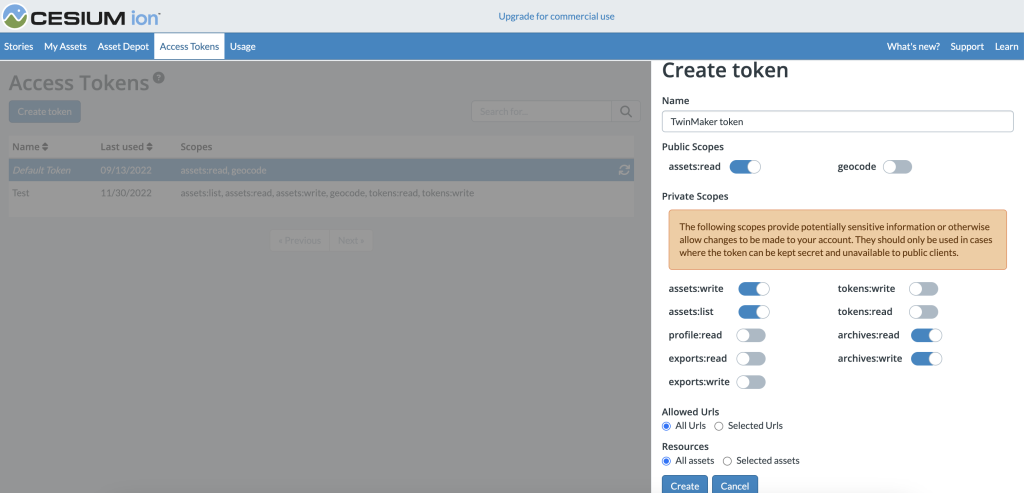Switch to Access Tokens tab
Viewport: 1024px width, 493px height.
point(189,46)
